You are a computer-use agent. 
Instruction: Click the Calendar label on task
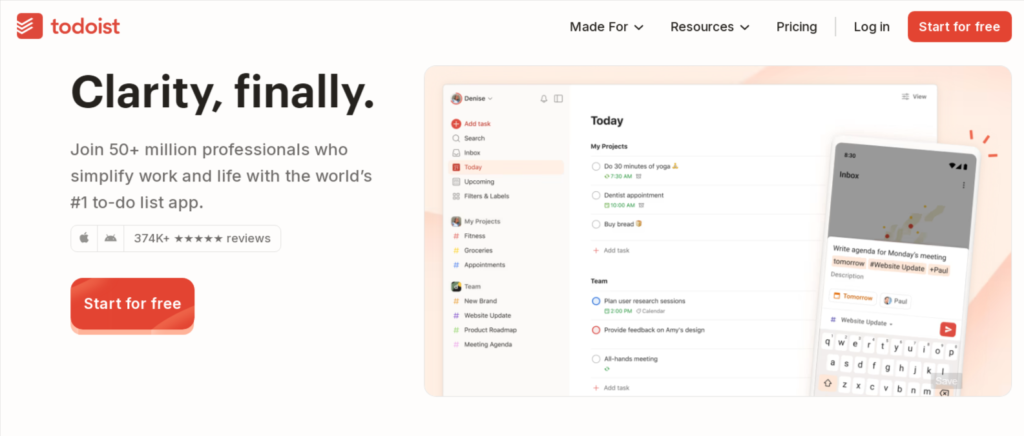(x=650, y=311)
